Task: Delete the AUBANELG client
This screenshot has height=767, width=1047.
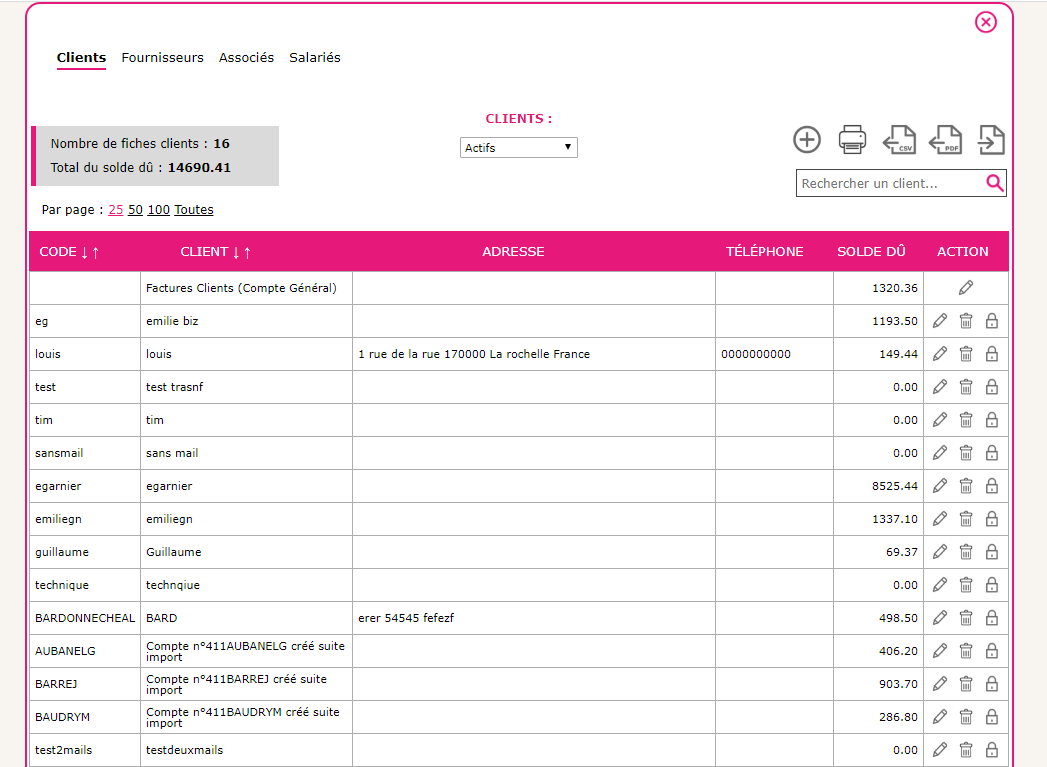Action: (x=966, y=651)
